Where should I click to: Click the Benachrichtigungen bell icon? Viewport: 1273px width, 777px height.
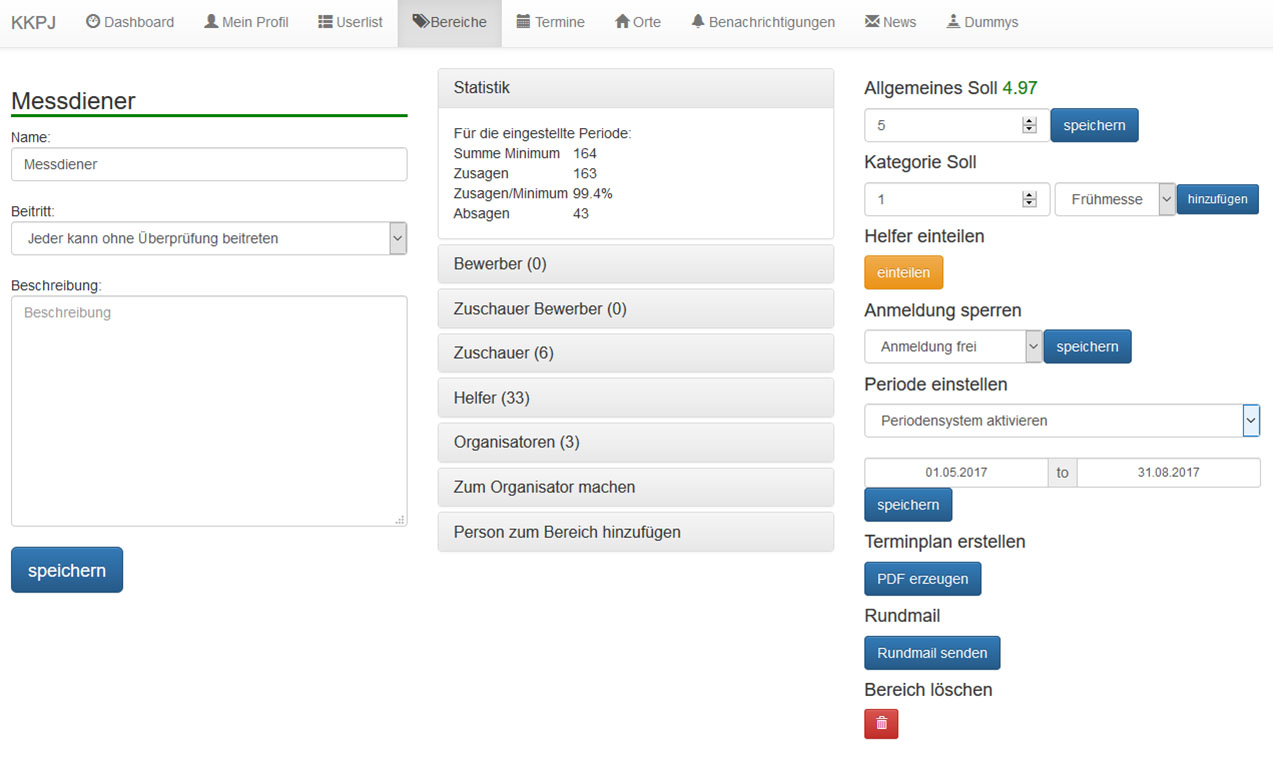698,21
